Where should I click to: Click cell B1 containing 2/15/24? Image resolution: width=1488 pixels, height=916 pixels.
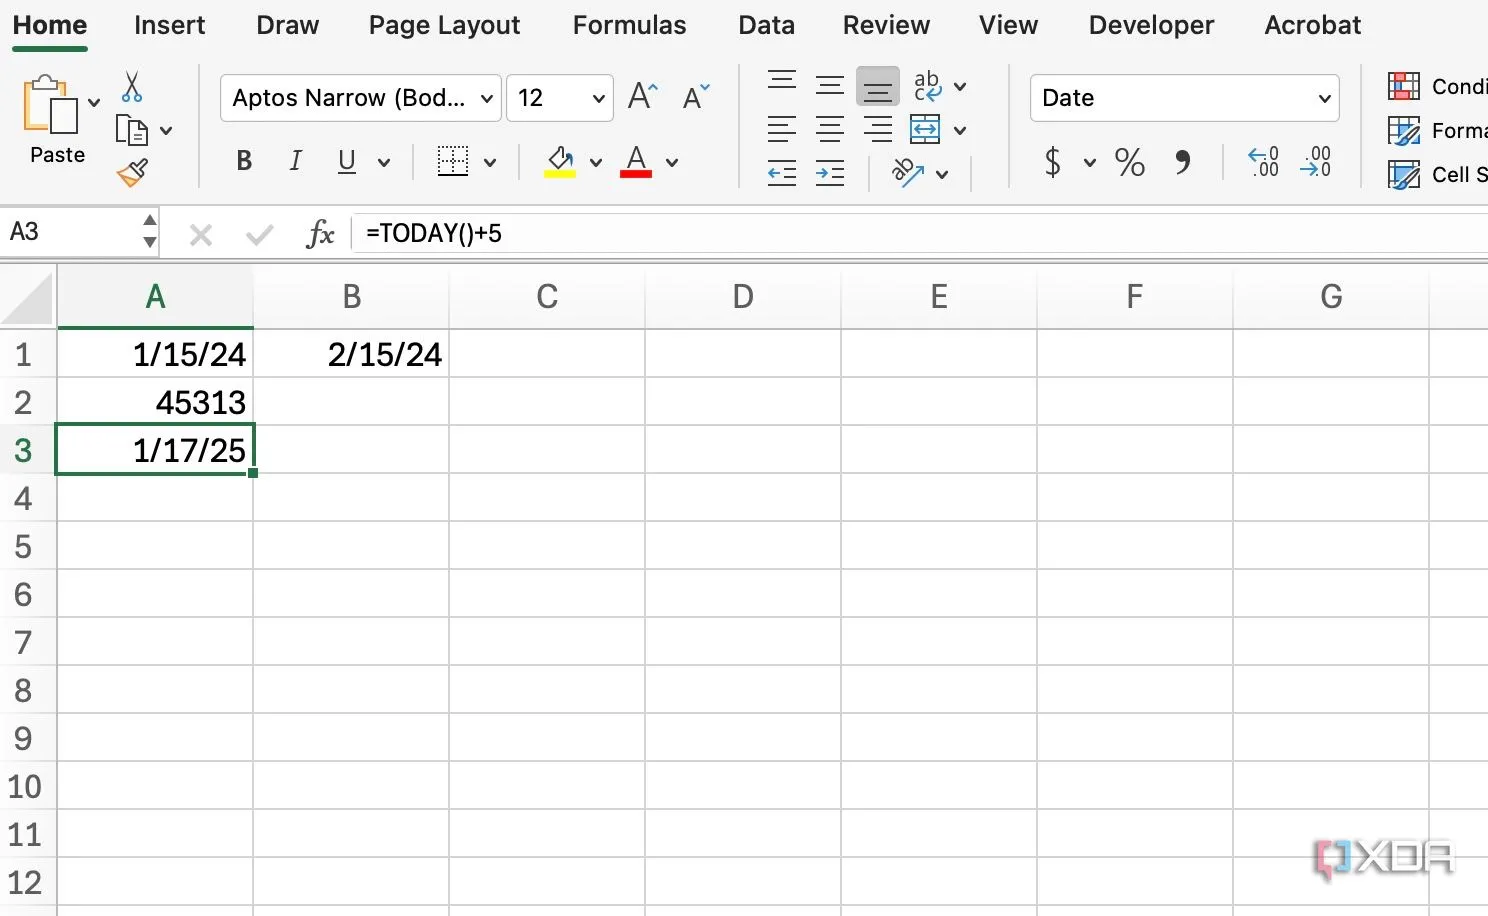pyautogui.click(x=351, y=354)
